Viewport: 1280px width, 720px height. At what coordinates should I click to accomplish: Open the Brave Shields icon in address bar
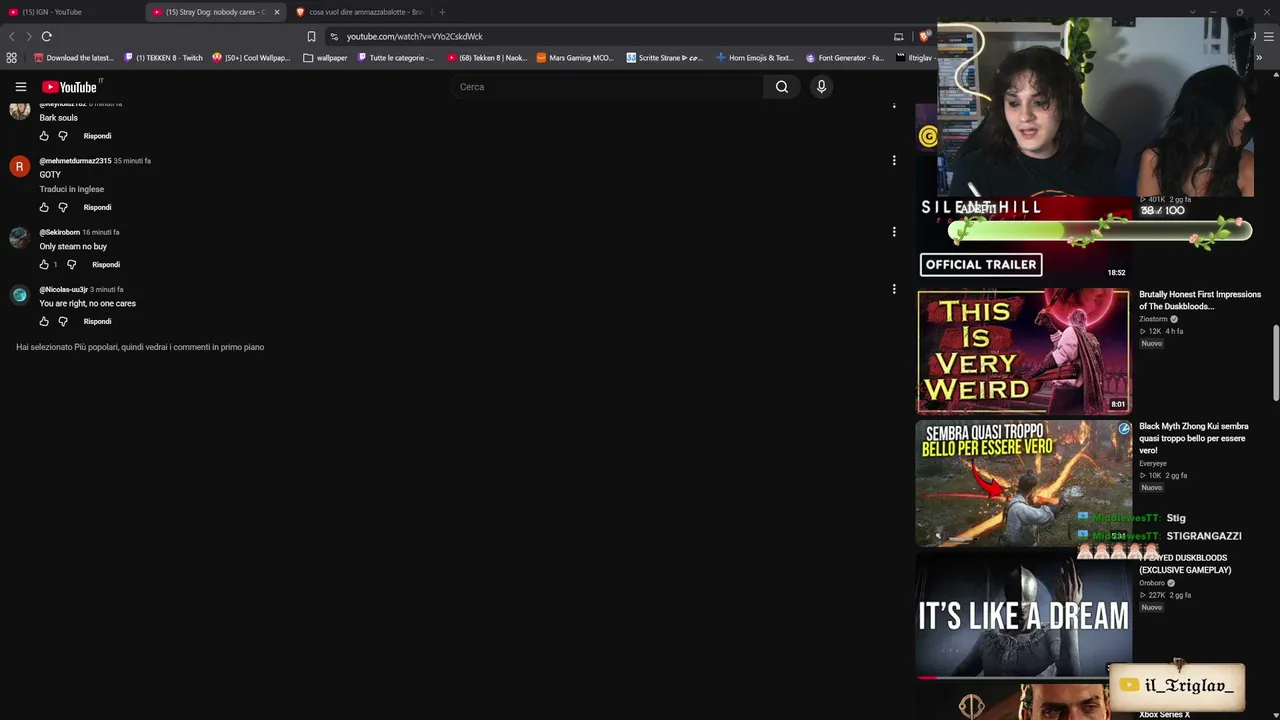[x=925, y=36]
